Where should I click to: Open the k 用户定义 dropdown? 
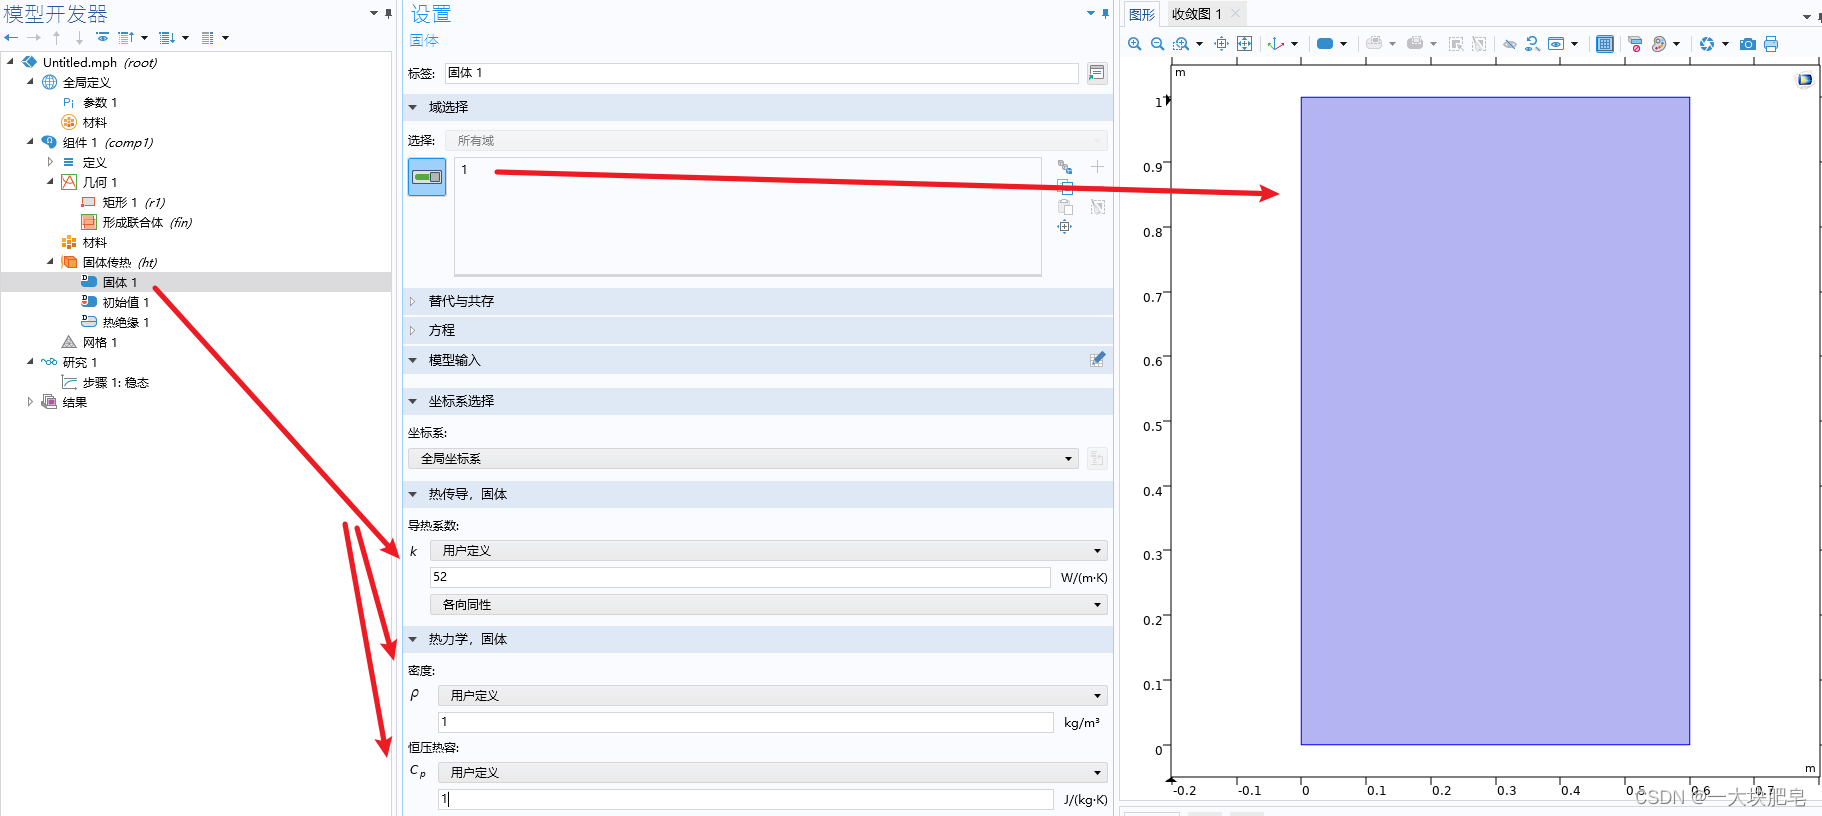point(768,551)
